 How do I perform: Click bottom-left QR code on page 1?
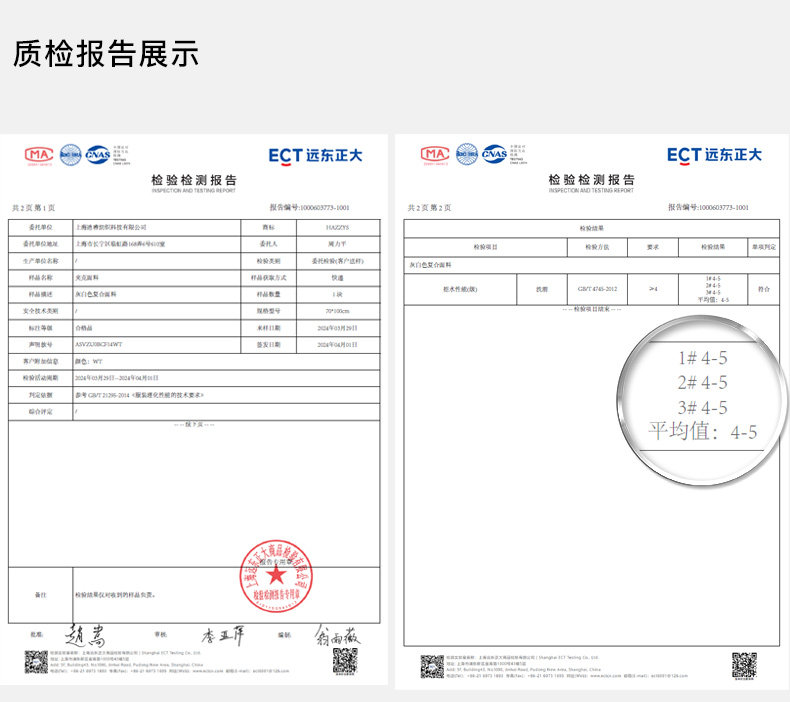coord(37,661)
